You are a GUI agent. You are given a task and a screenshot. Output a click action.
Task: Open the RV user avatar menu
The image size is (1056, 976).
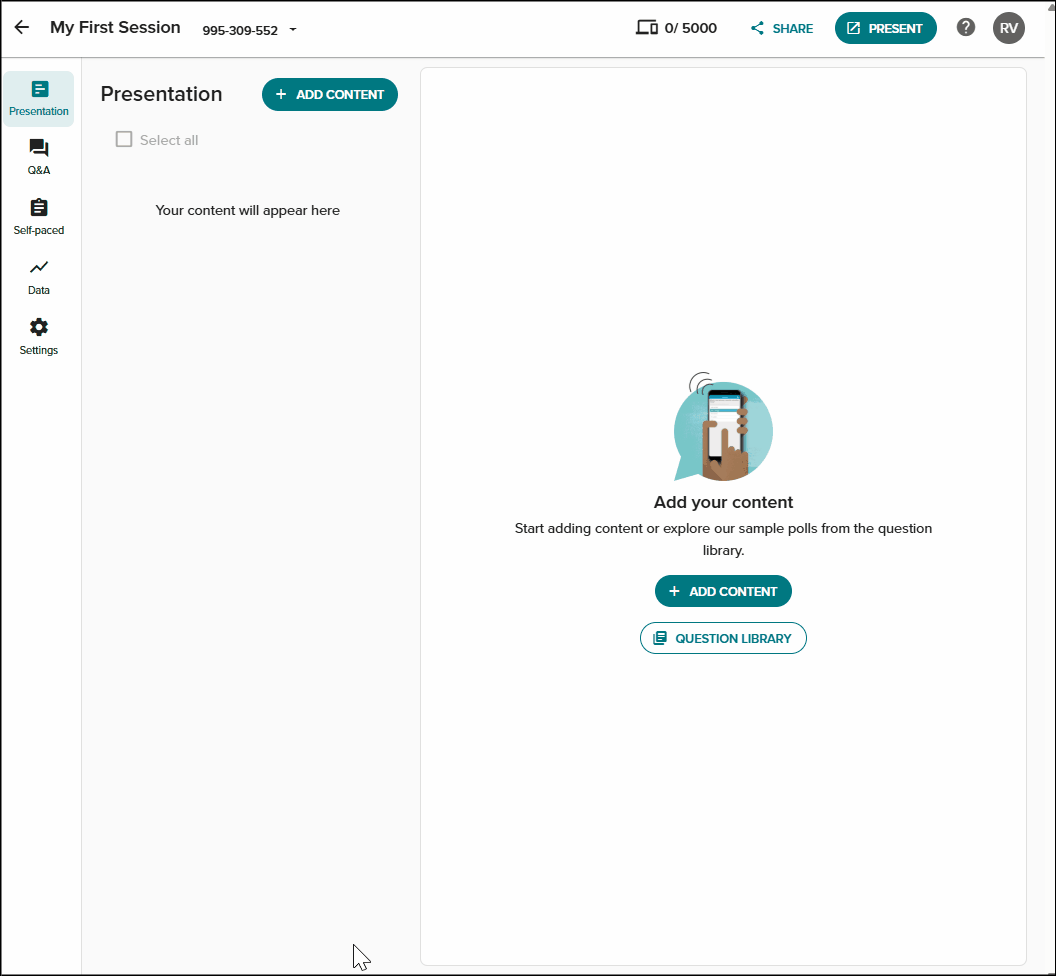[x=1008, y=28]
